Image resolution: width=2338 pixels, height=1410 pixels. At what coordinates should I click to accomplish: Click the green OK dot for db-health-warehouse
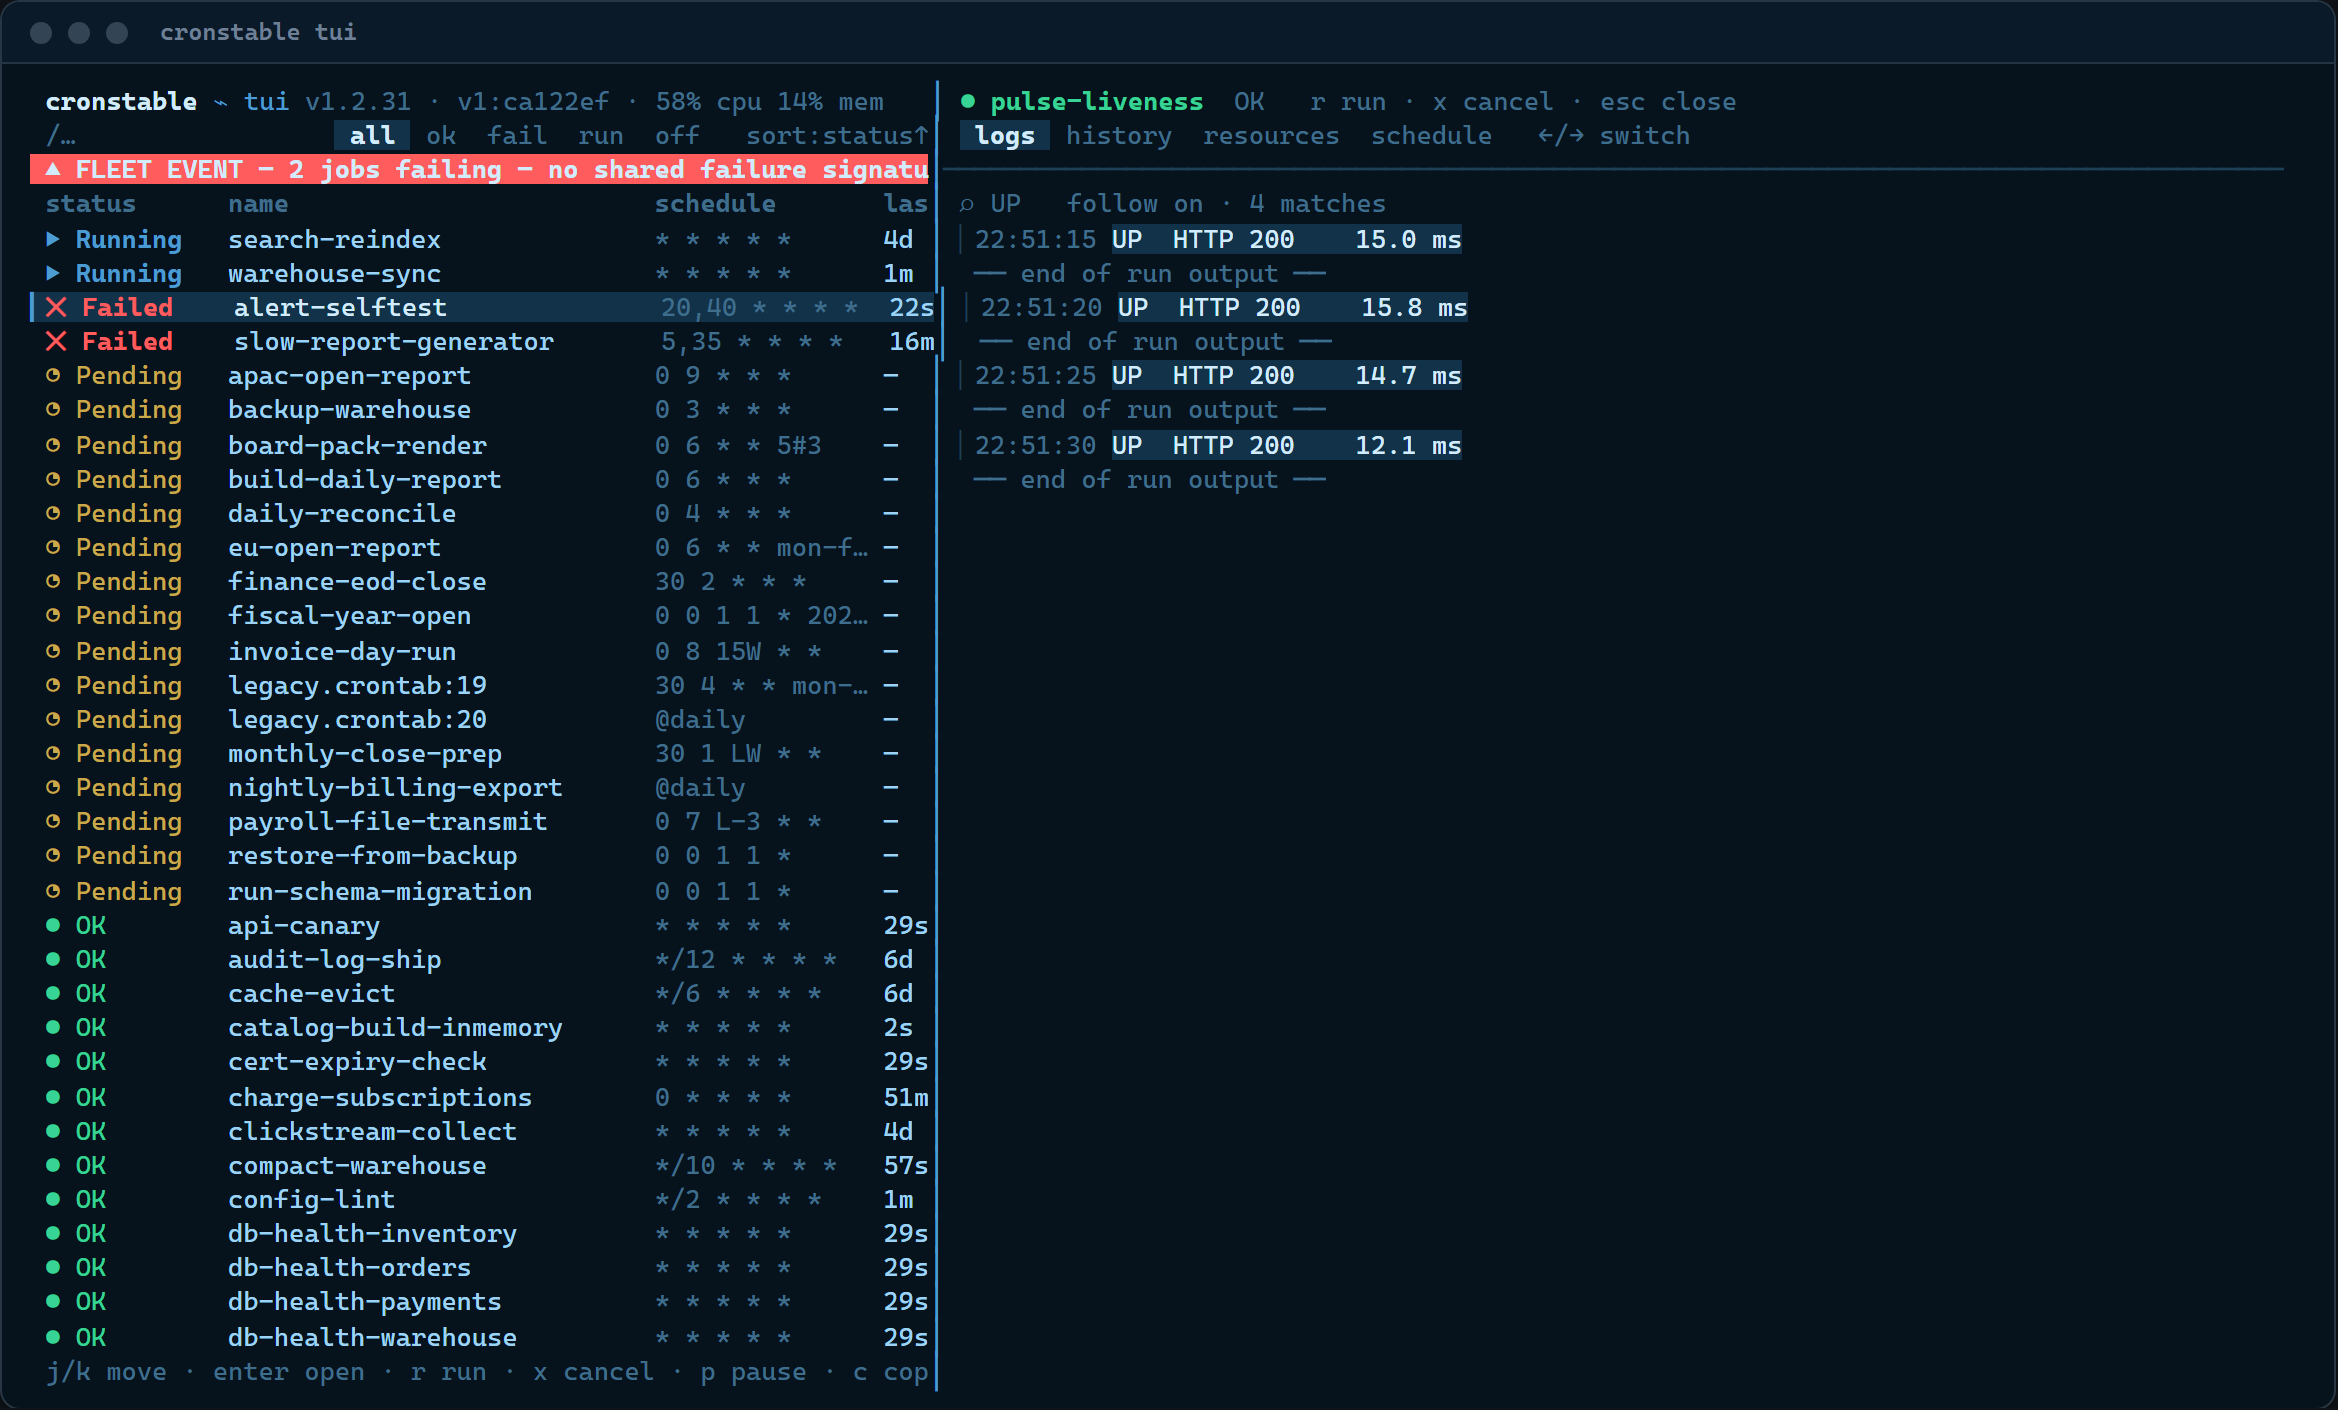coord(53,1337)
